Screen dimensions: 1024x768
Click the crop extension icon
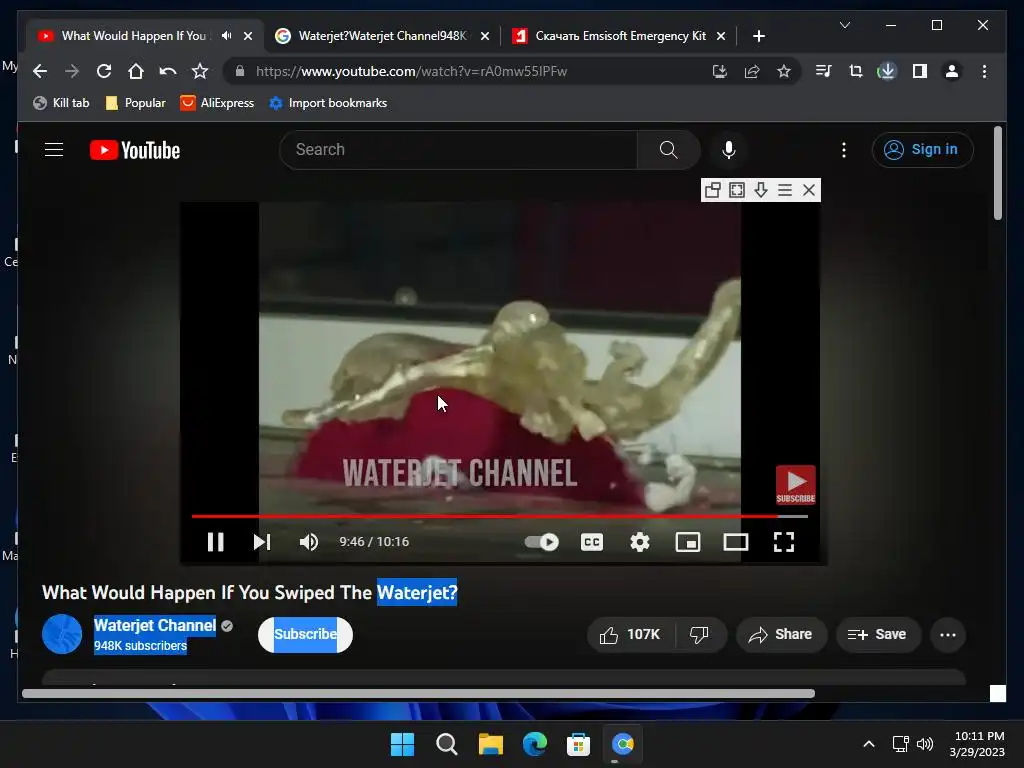[x=856, y=71]
